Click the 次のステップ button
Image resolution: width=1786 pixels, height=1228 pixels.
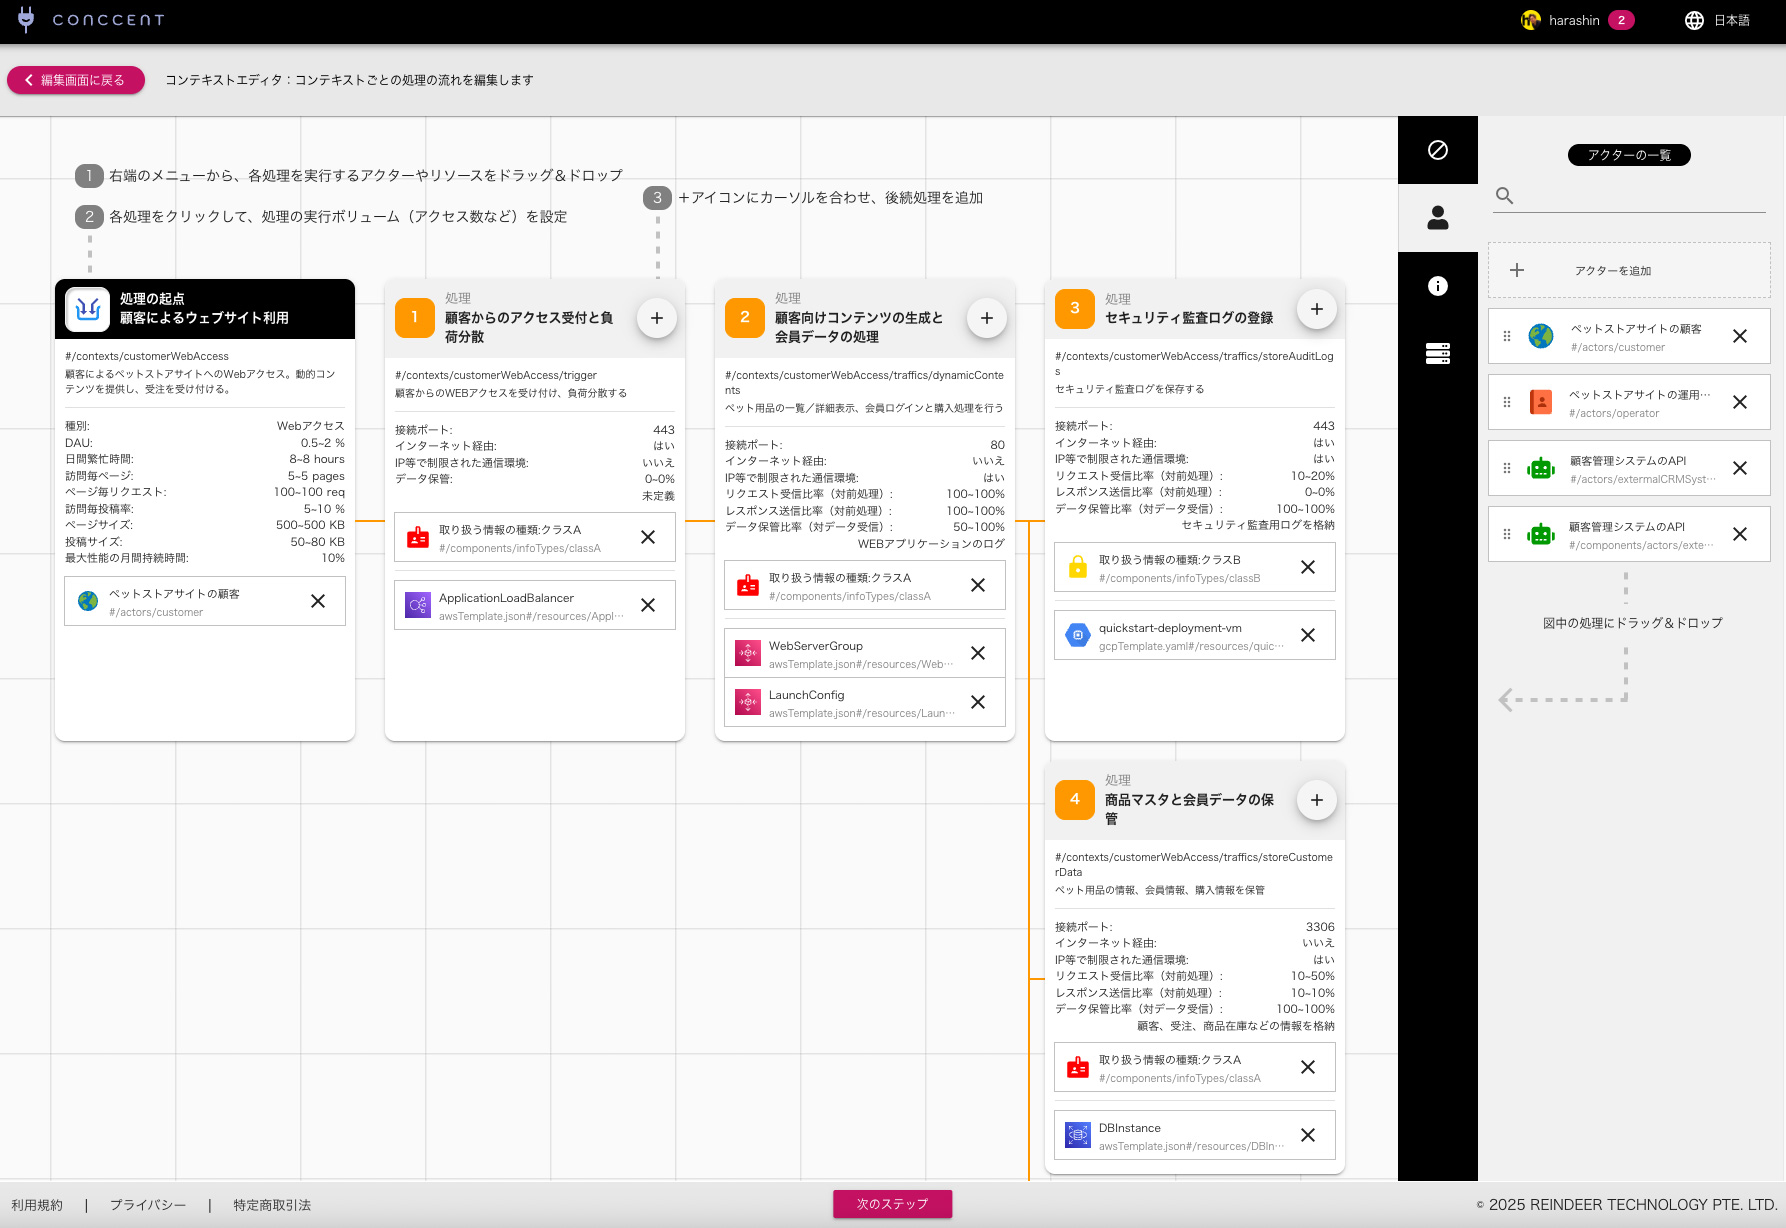[892, 1204]
